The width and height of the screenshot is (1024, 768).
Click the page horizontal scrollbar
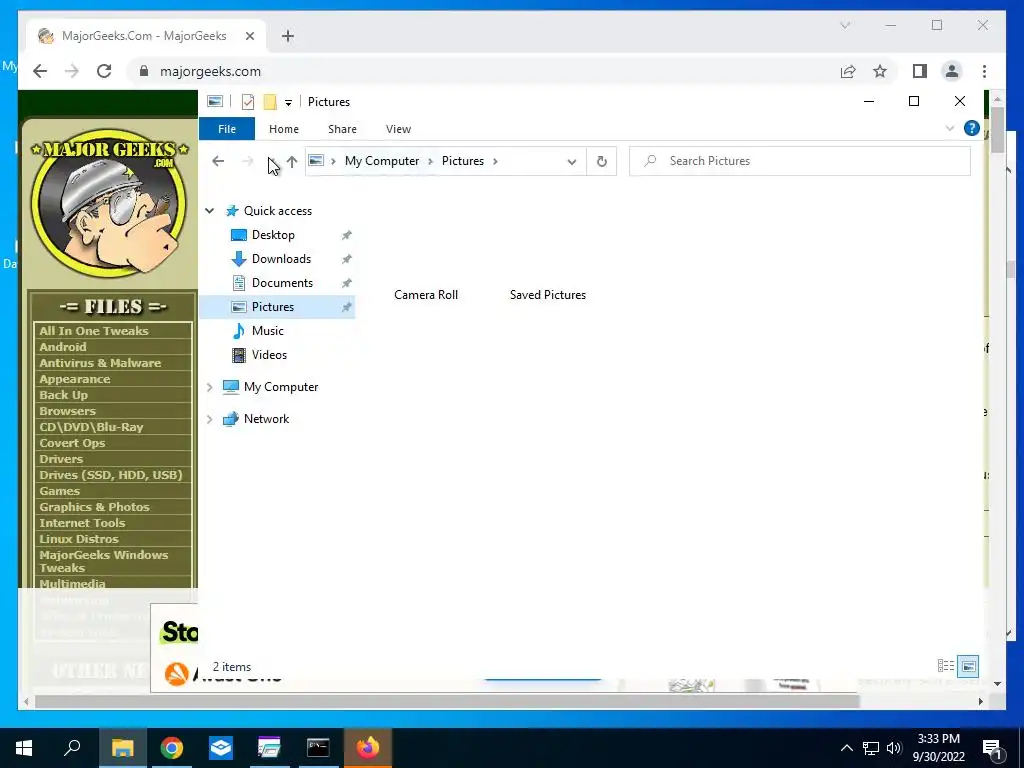pos(447,701)
